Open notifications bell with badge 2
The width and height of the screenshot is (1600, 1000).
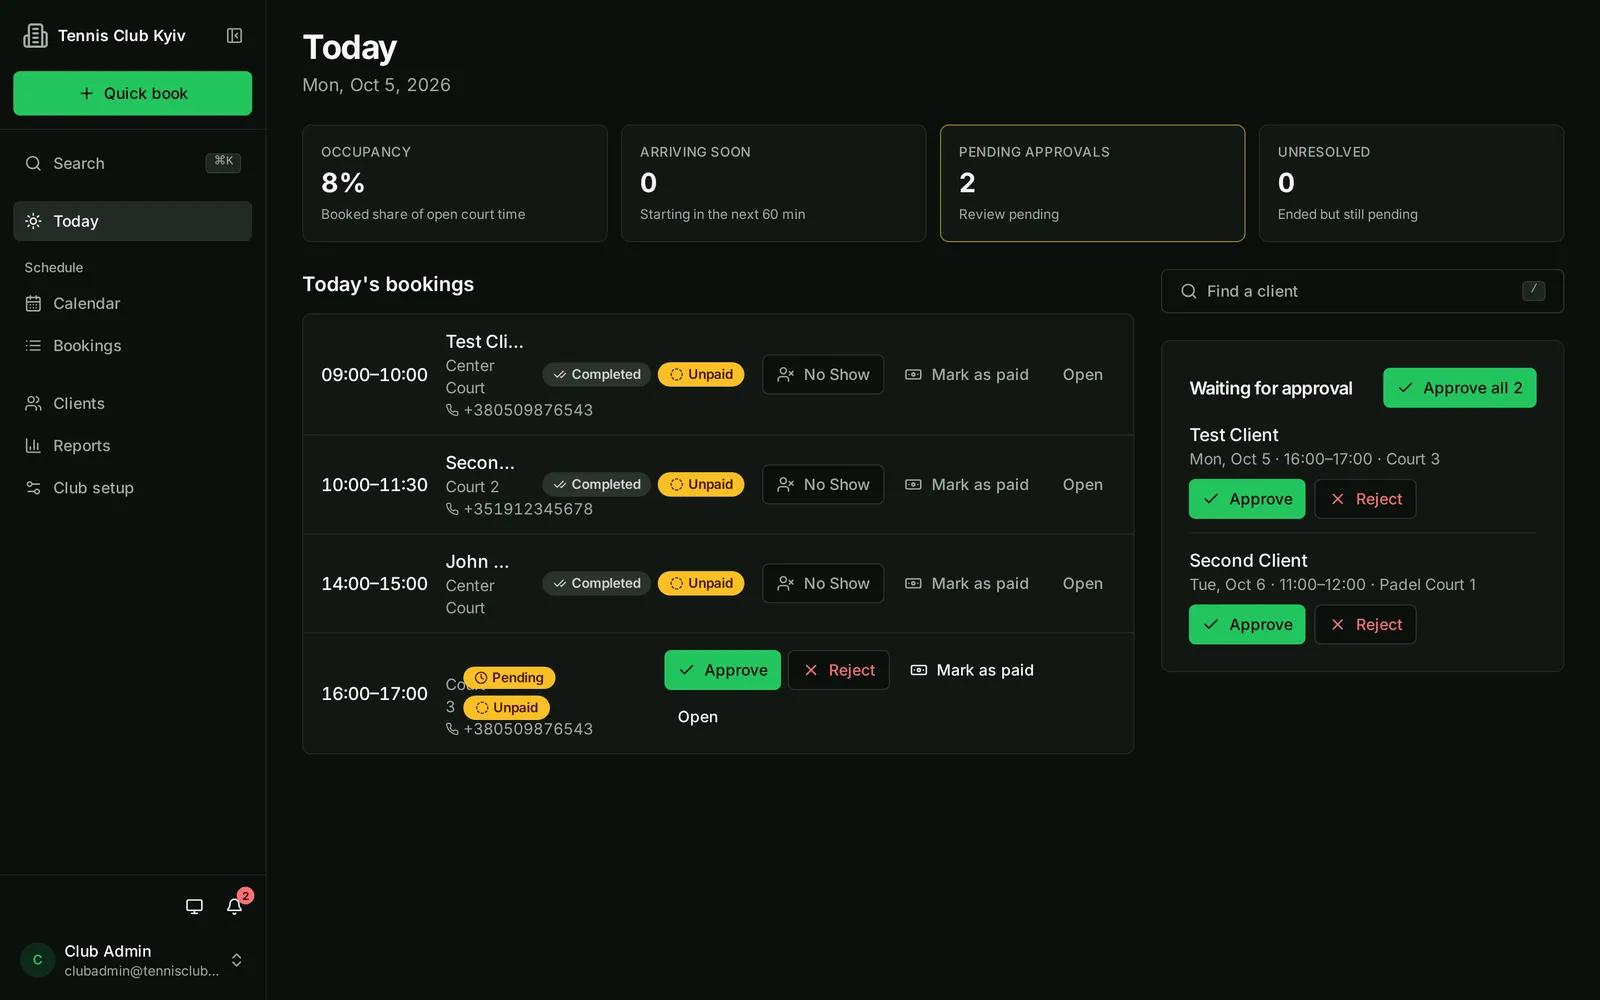[235, 906]
